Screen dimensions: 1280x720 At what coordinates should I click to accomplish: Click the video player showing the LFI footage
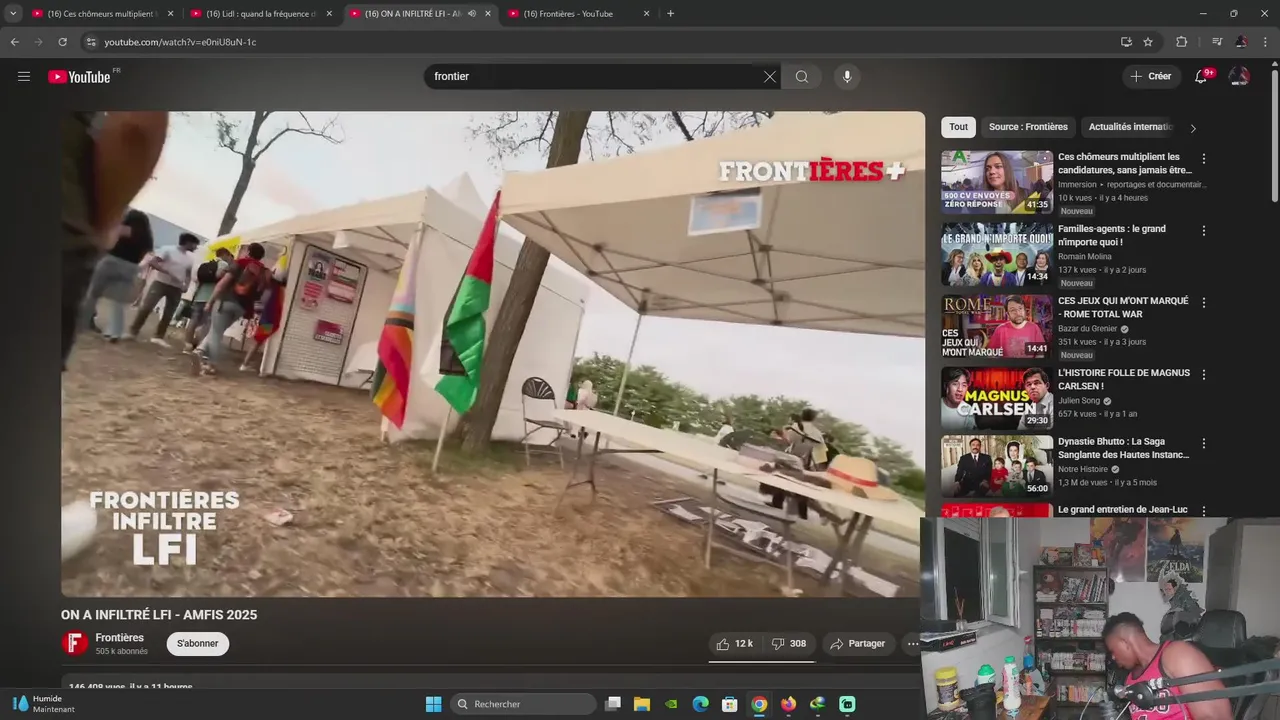coord(493,354)
